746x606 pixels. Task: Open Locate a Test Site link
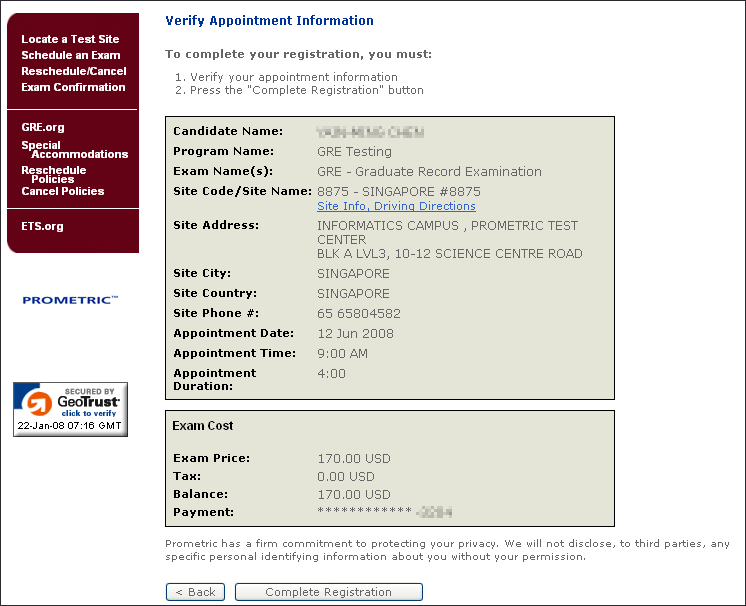pos(70,39)
